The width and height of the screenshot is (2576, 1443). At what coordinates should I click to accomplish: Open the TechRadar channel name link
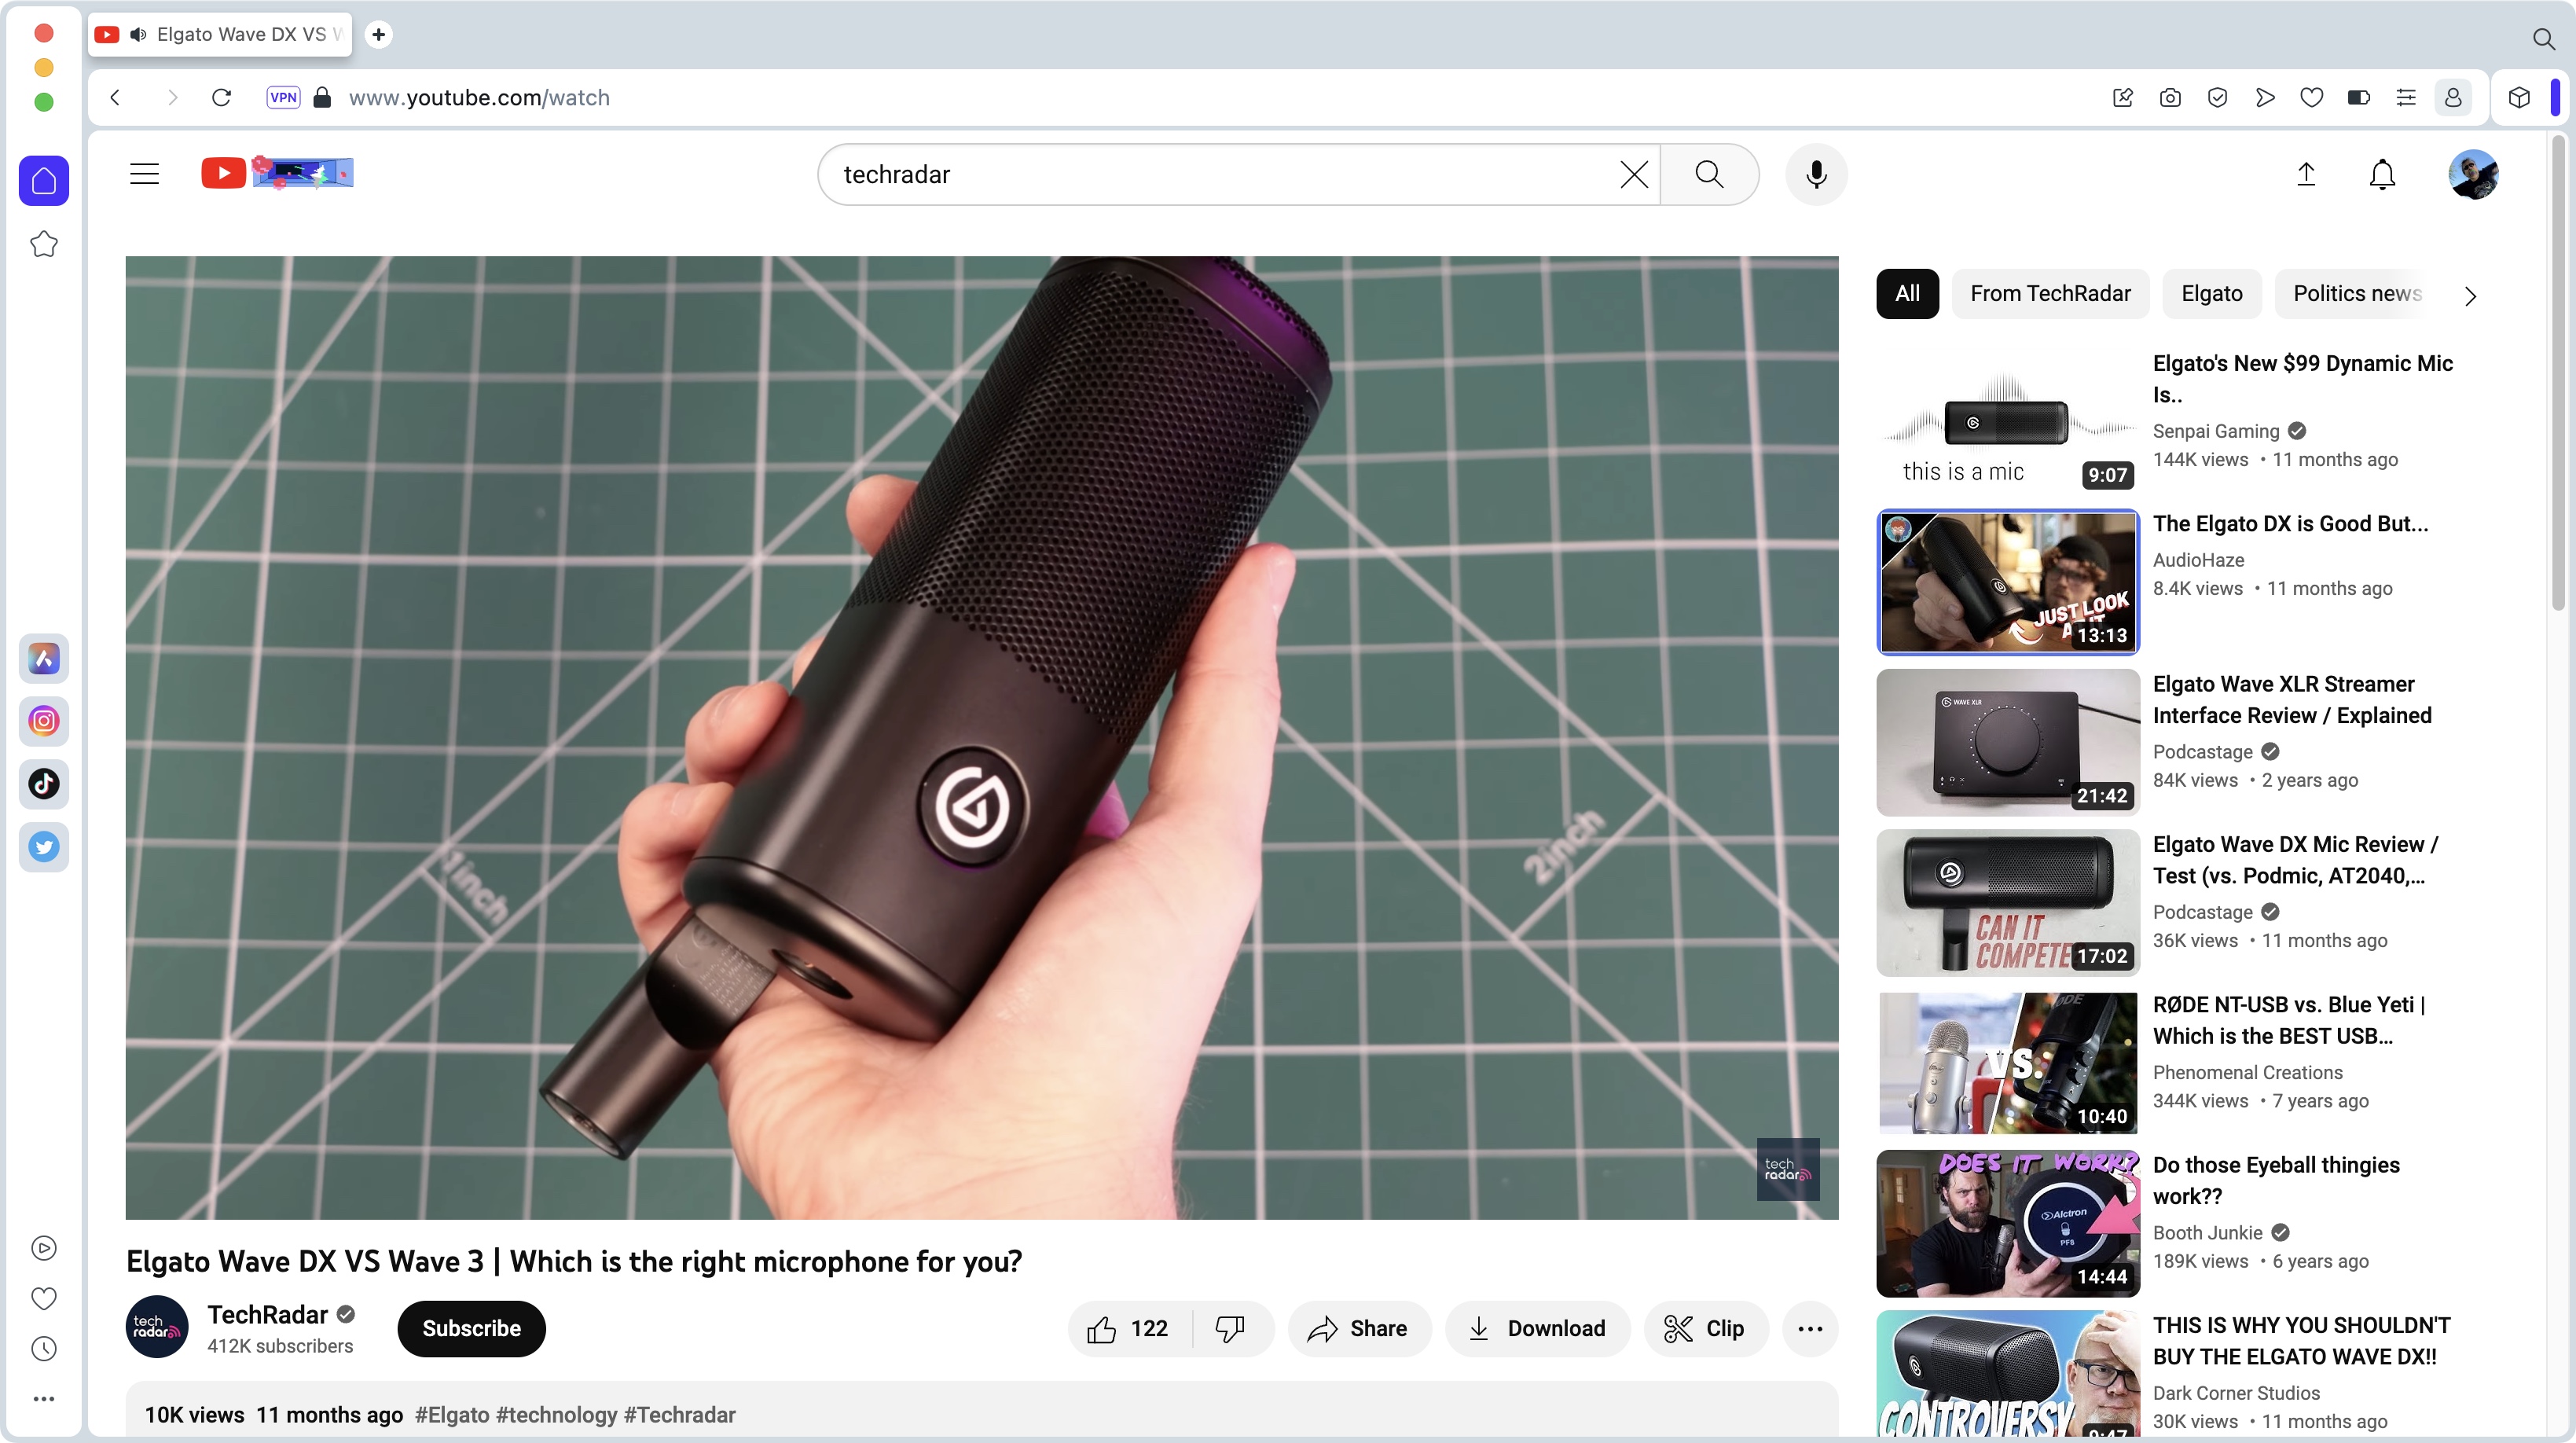268,1315
